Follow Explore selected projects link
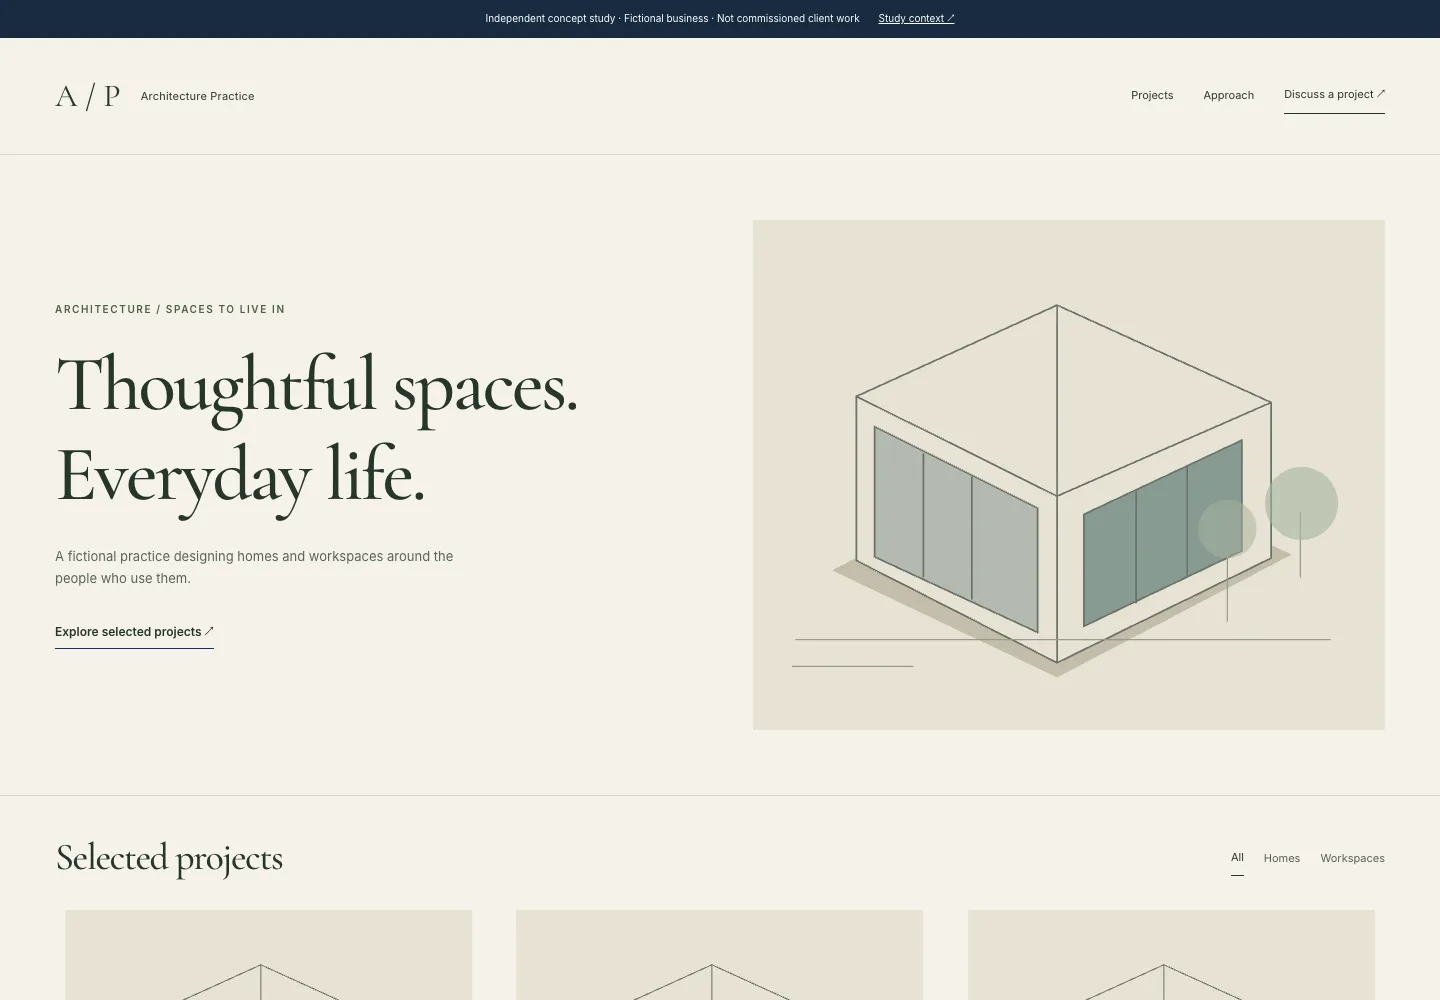1440x1000 pixels. coord(134,632)
